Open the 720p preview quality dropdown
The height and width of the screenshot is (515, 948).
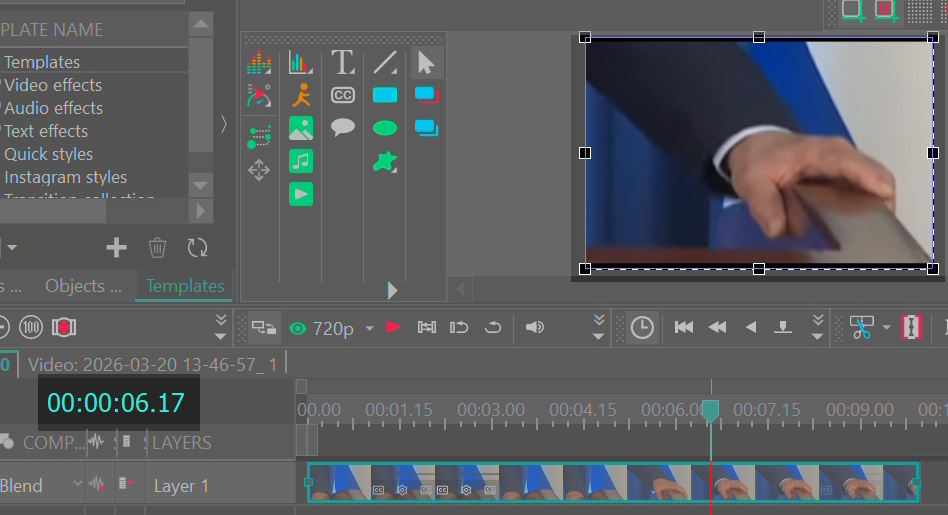pos(369,328)
